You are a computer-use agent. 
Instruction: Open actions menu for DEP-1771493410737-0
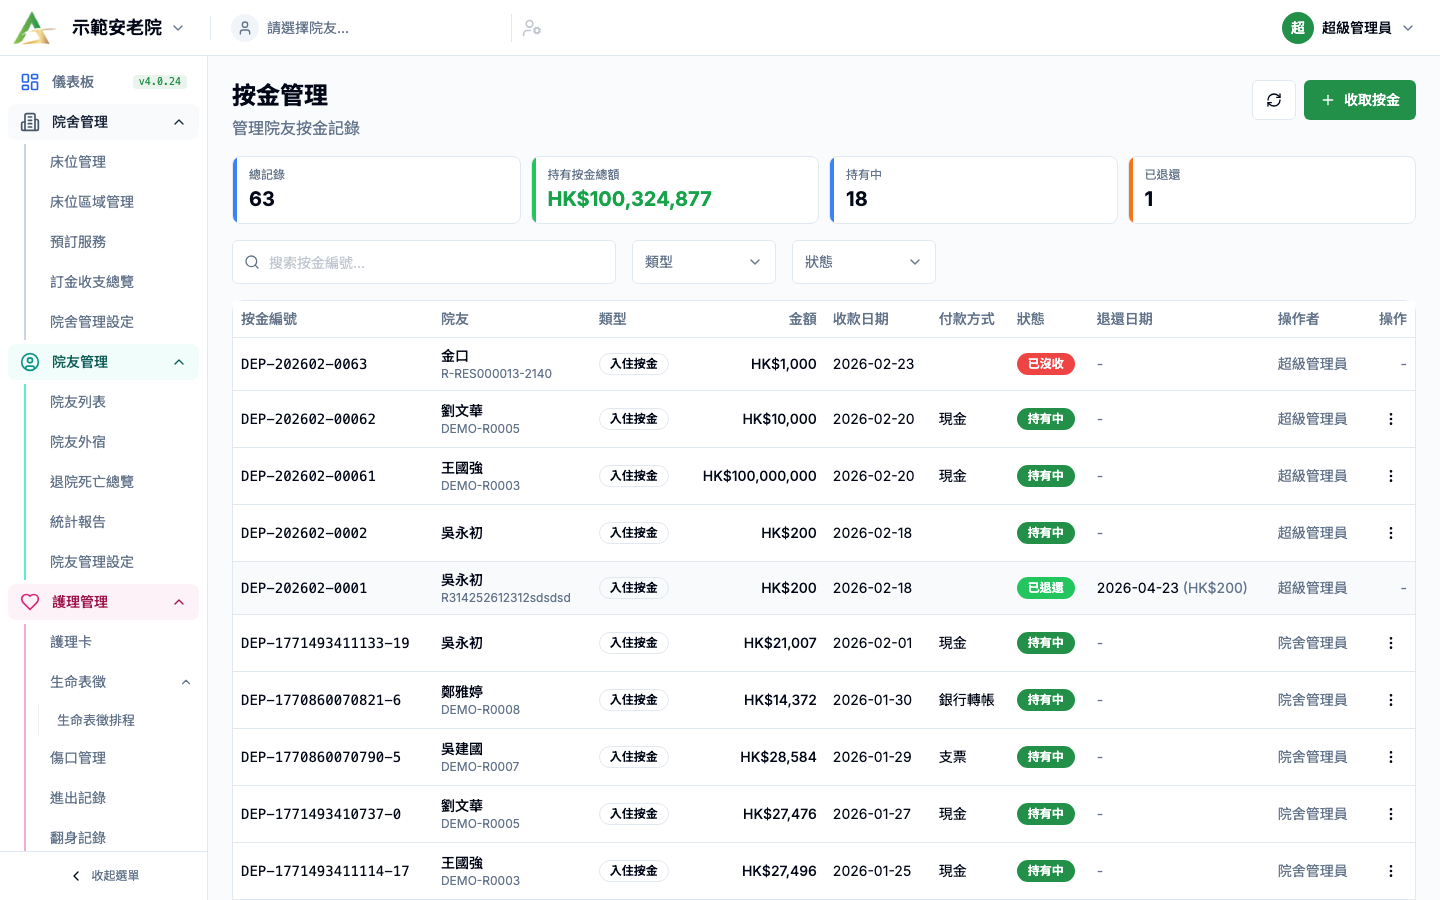pyautogui.click(x=1391, y=814)
